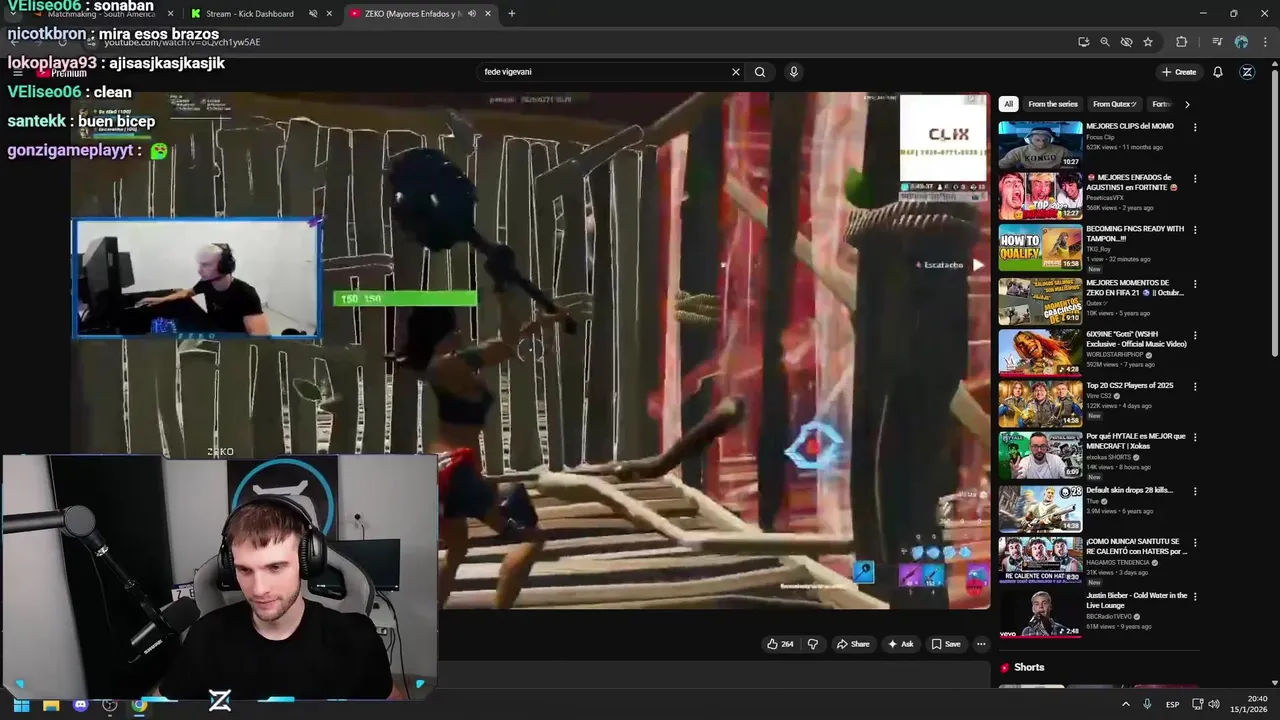Open MEJORES MOMENTOS DE ZEKO EN FIFA 21 title
The height and width of the screenshot is (720, 1280).
click(x=1135, y=288)
